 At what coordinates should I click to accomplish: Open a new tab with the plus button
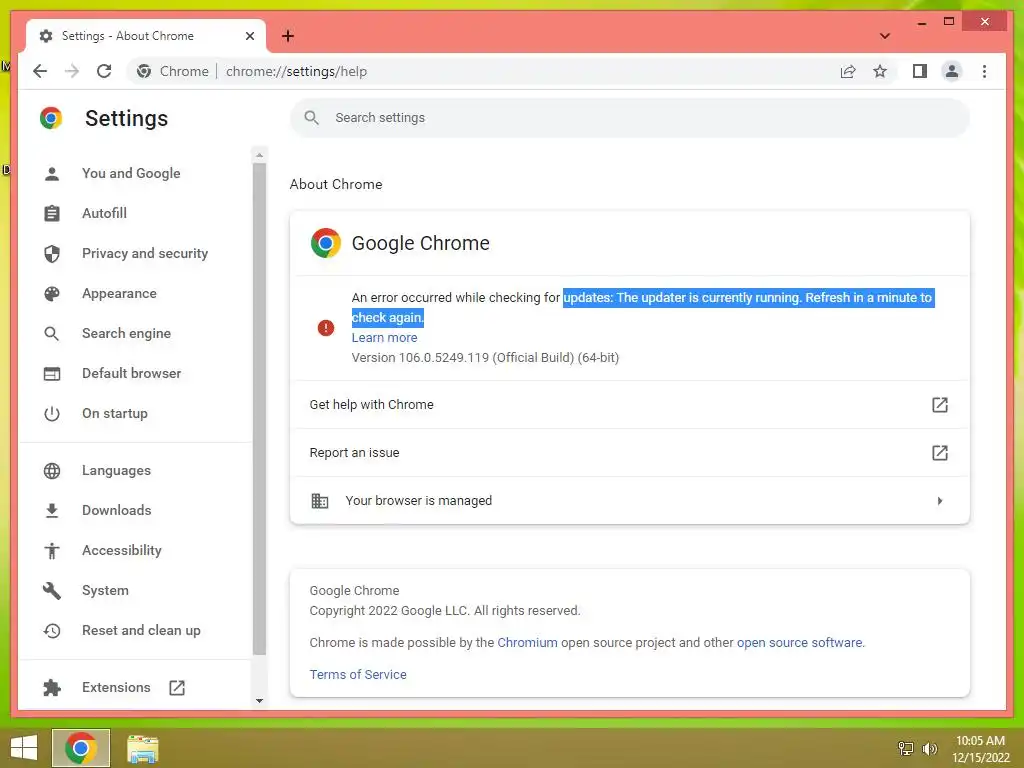287,36
